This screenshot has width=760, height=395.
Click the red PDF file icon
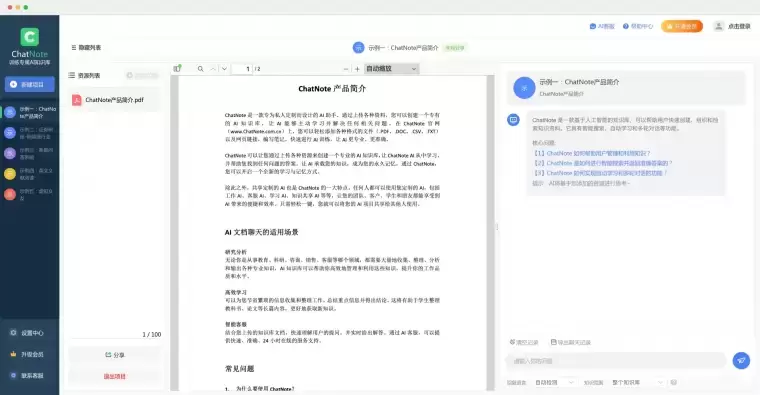77,100
